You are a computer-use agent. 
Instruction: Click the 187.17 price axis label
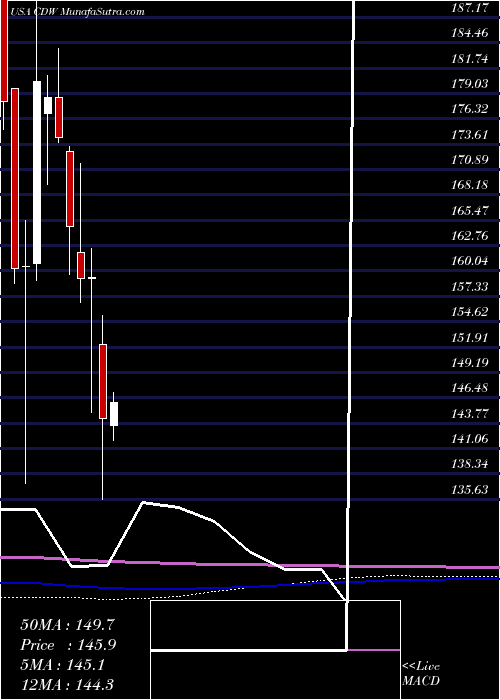(468, 8)
